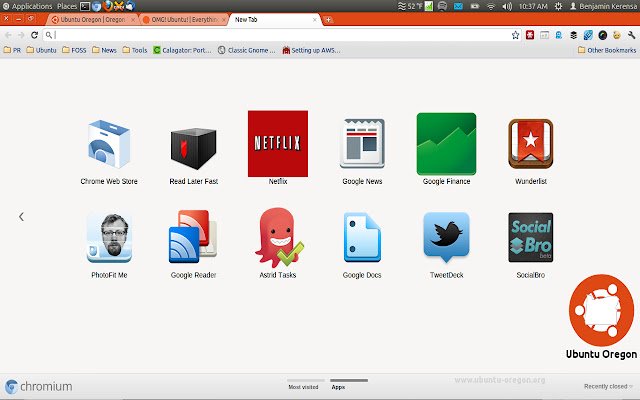This screenshot has width=640, height=400.
Task: Open the Classic Gnome bookmark
Action: [247, 50]
